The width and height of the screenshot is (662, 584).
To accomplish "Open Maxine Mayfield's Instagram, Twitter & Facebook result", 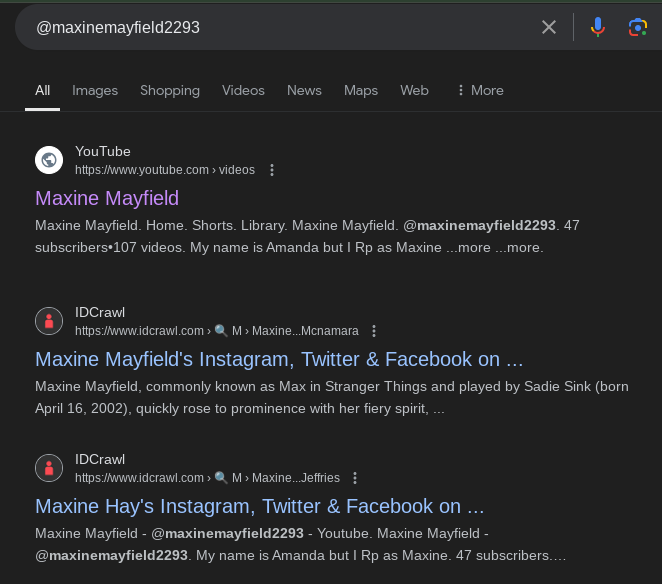I will (x=279, y=359).
